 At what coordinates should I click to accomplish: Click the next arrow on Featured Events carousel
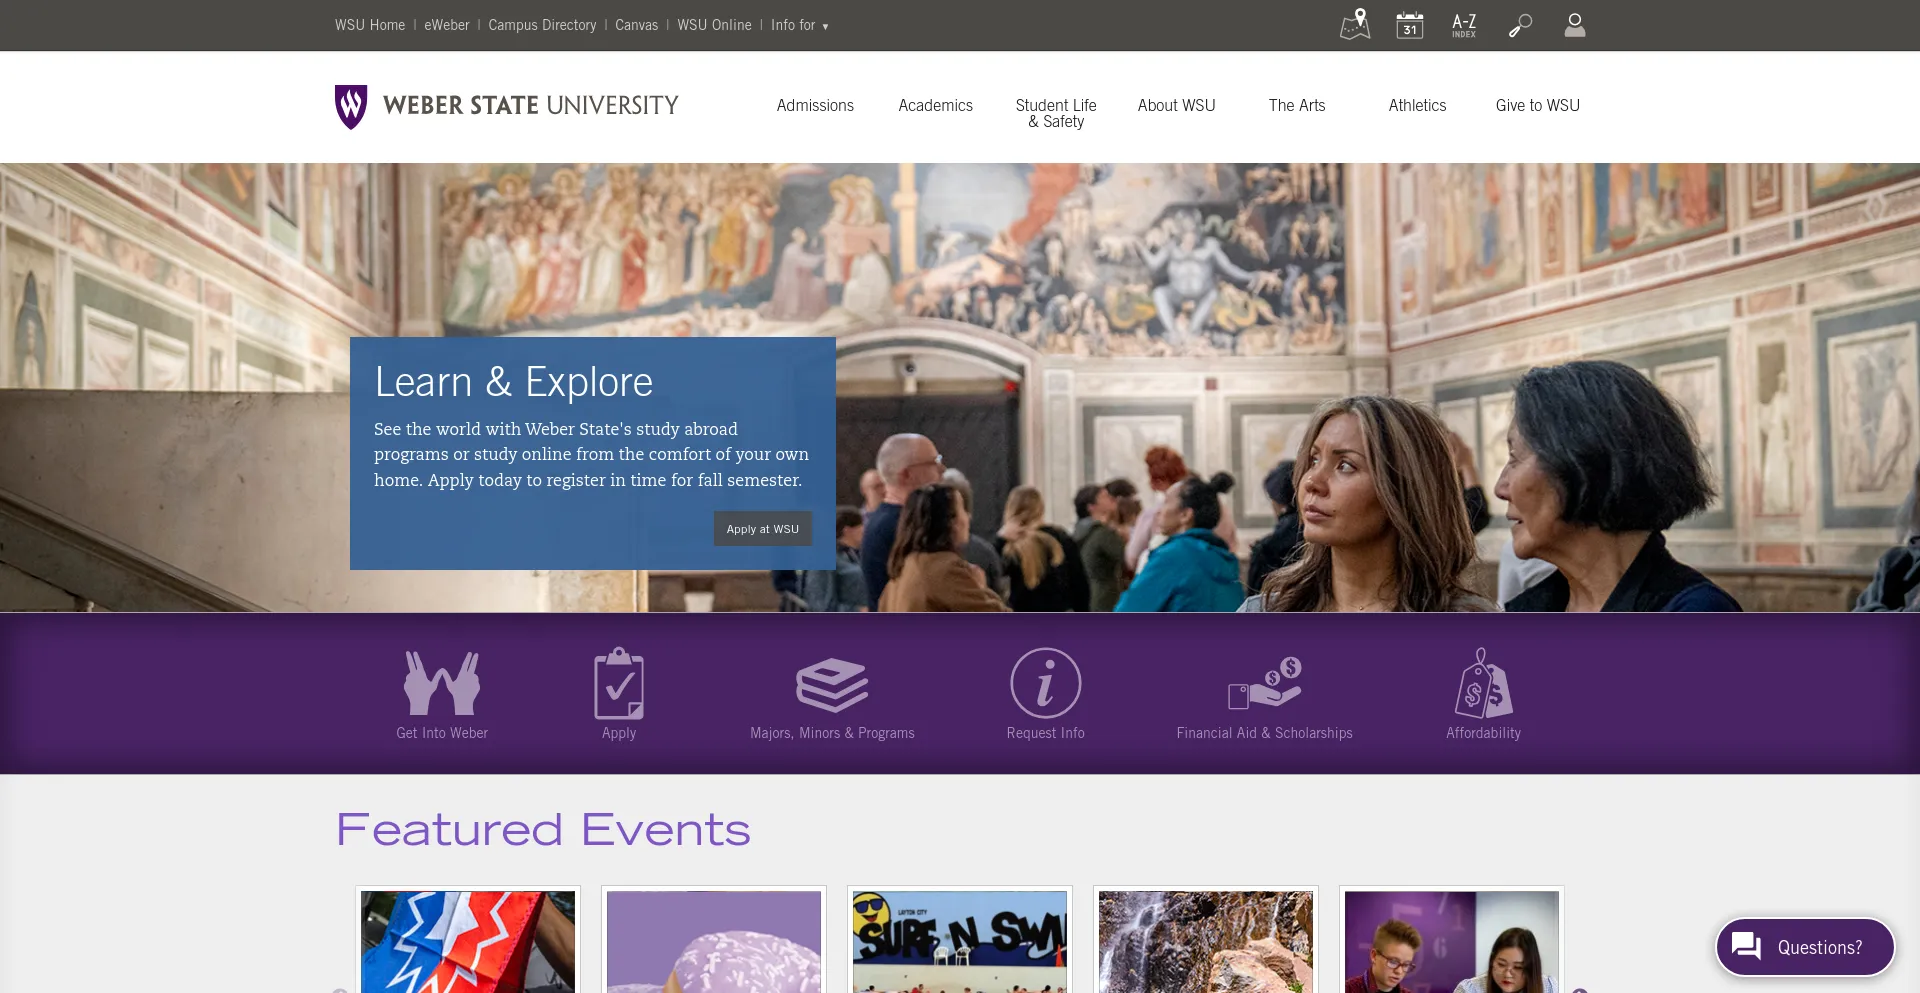(x=1580, y=989)
